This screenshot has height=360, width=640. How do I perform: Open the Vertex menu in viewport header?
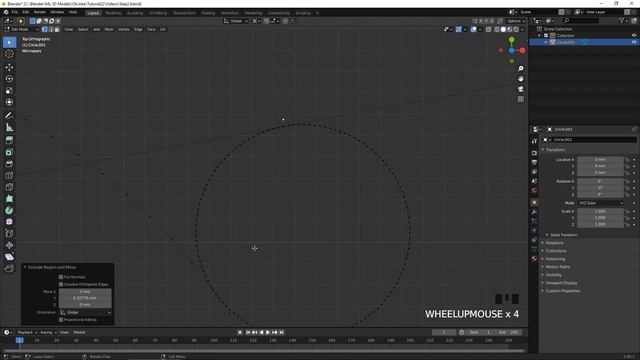pos(124,29)
